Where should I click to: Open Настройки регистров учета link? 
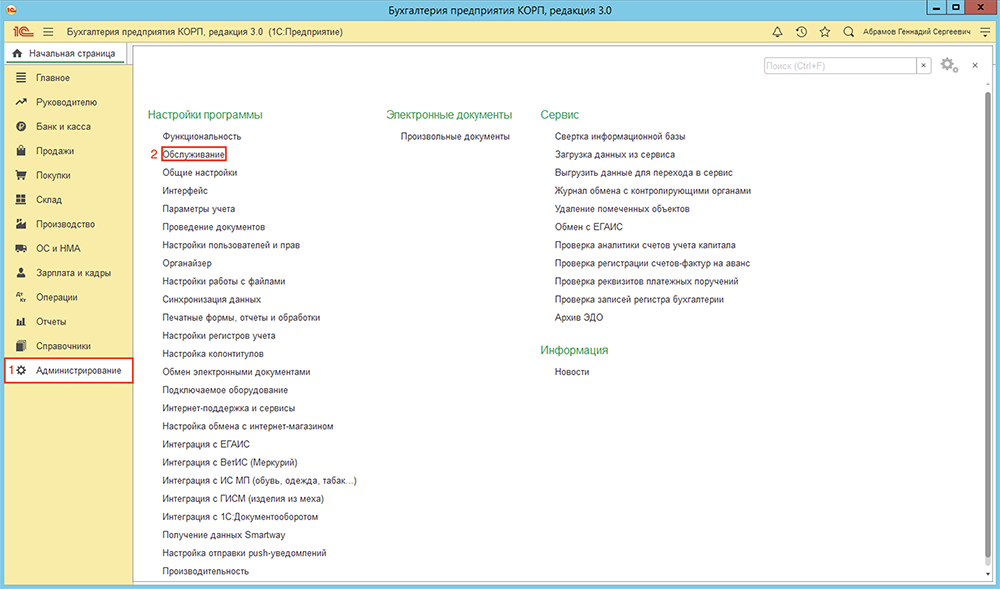click(x=219, y=335)
